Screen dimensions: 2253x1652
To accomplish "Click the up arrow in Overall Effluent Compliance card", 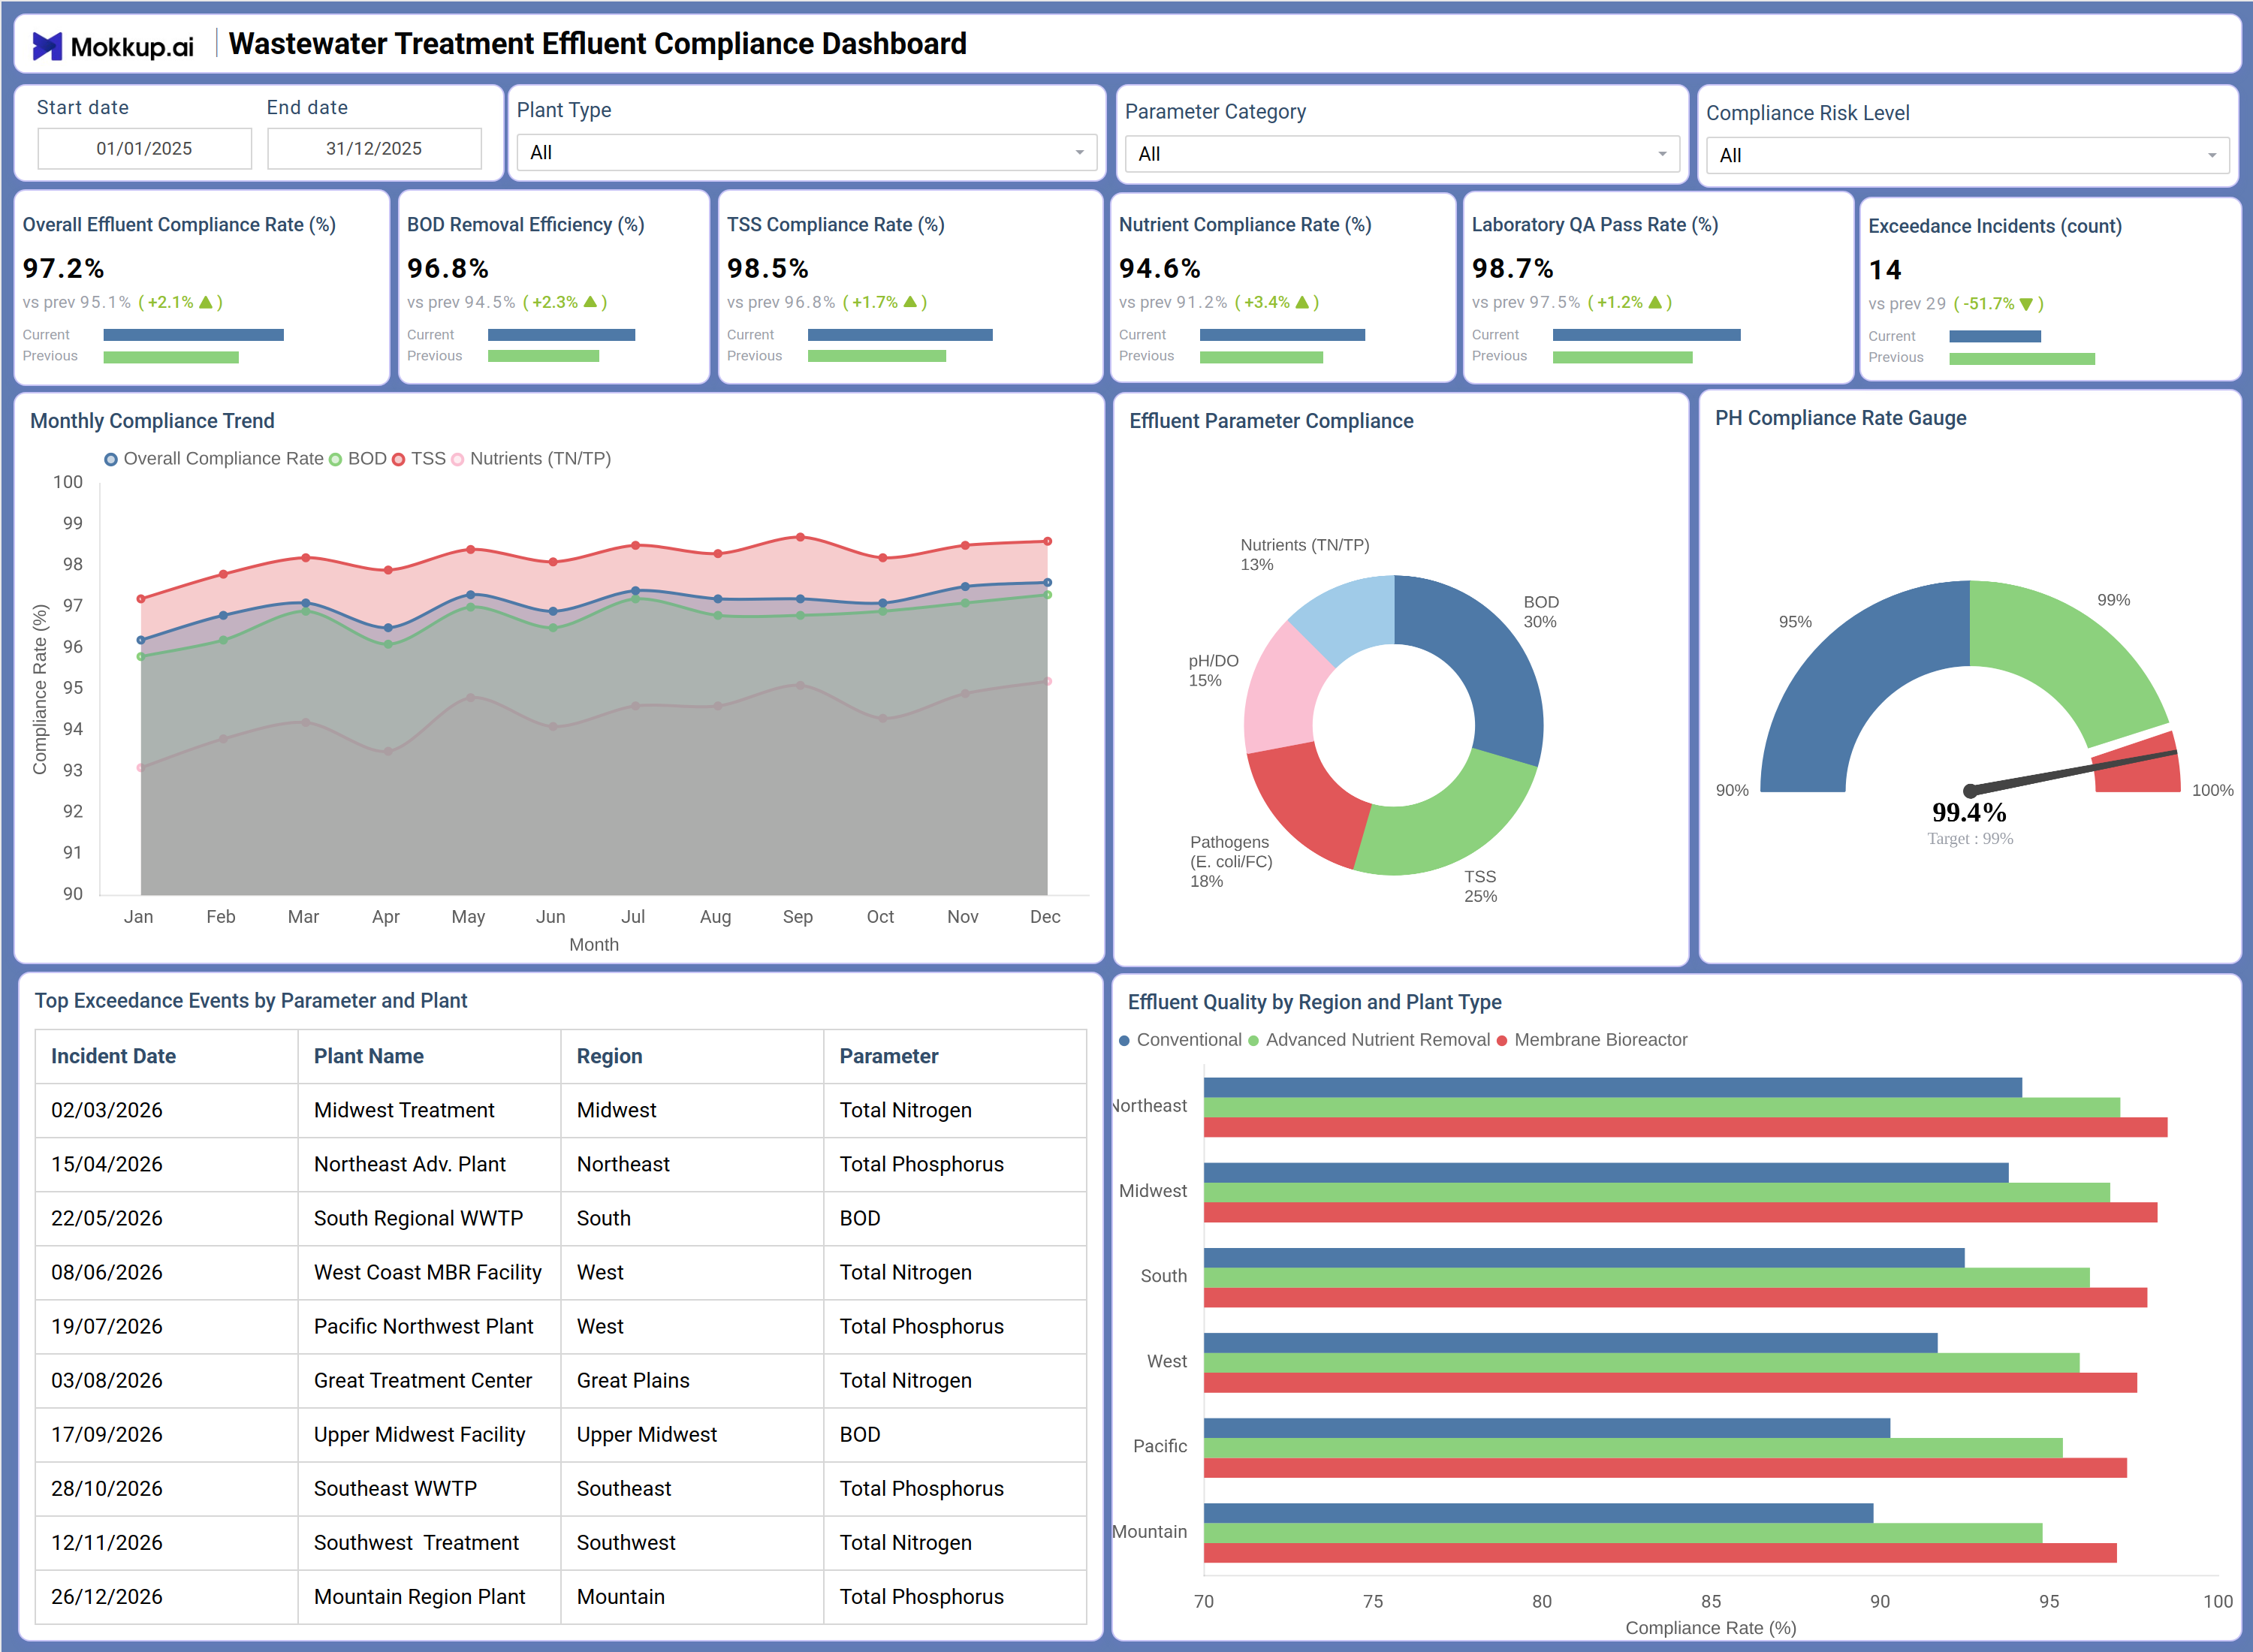I will 206,302.
